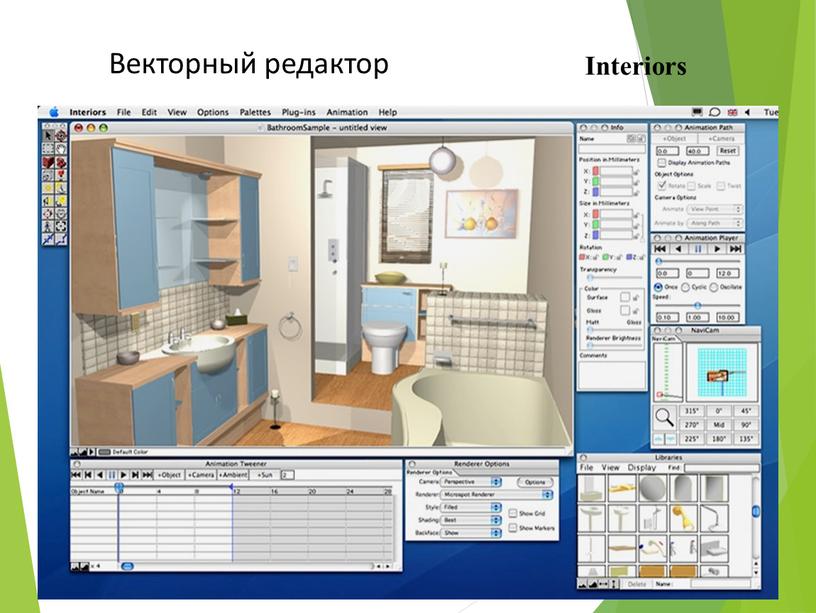816x613 pixels.
Task: Play forward in Animation Tweener
Action: pos(123,475)
